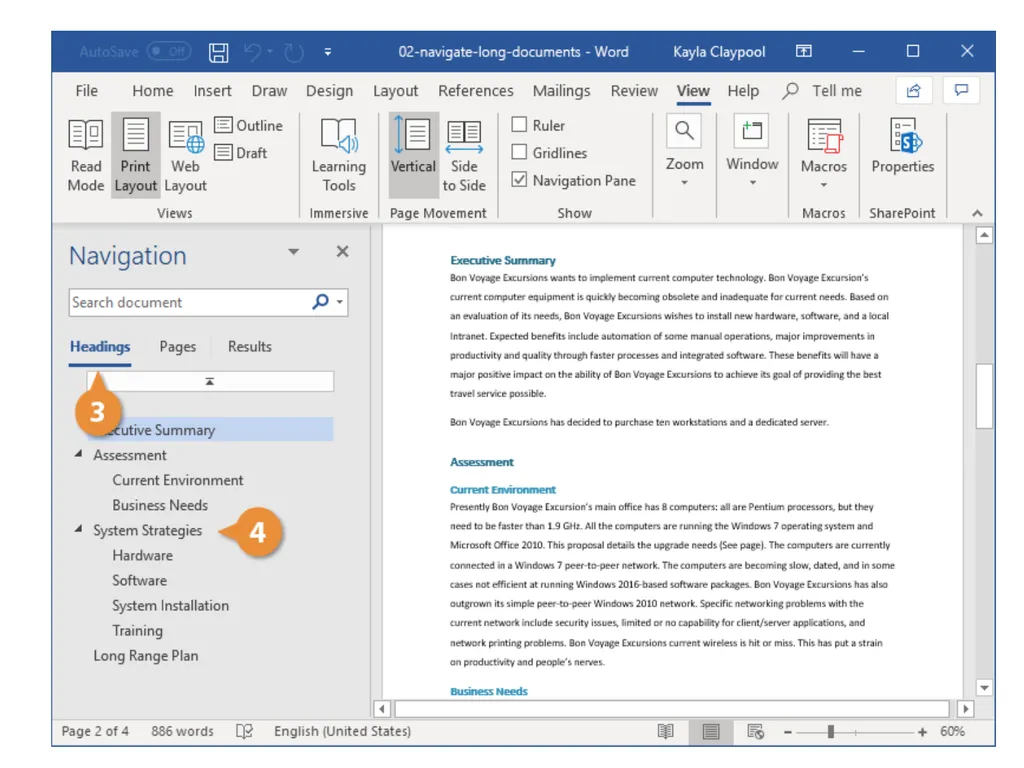The width and height of the screenshot is (1024, 768).
Task: Go to Current Environment heading
Action: 178,480
